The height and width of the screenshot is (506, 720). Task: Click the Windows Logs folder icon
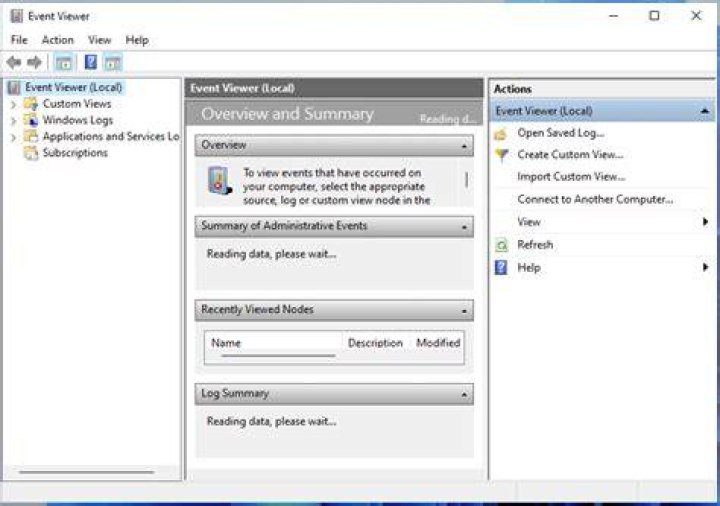(x=31, y=120)
